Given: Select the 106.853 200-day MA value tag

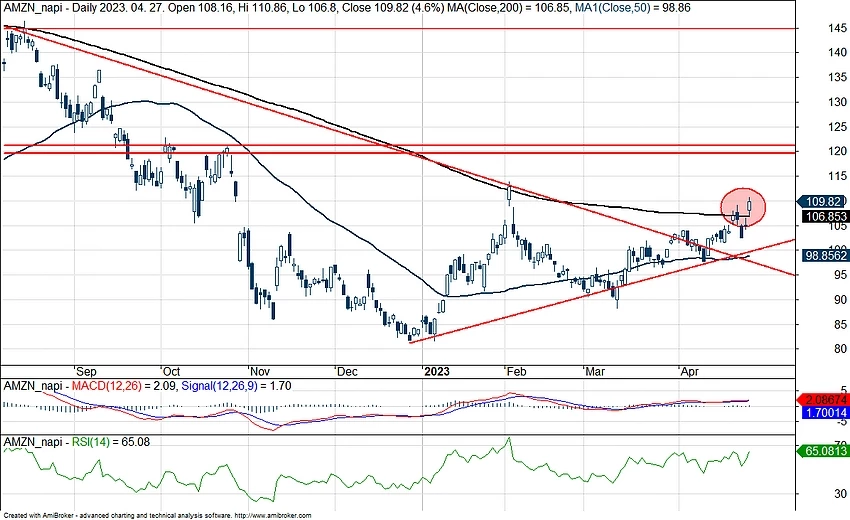Looking at the screenshot, I should click(823, 215).
